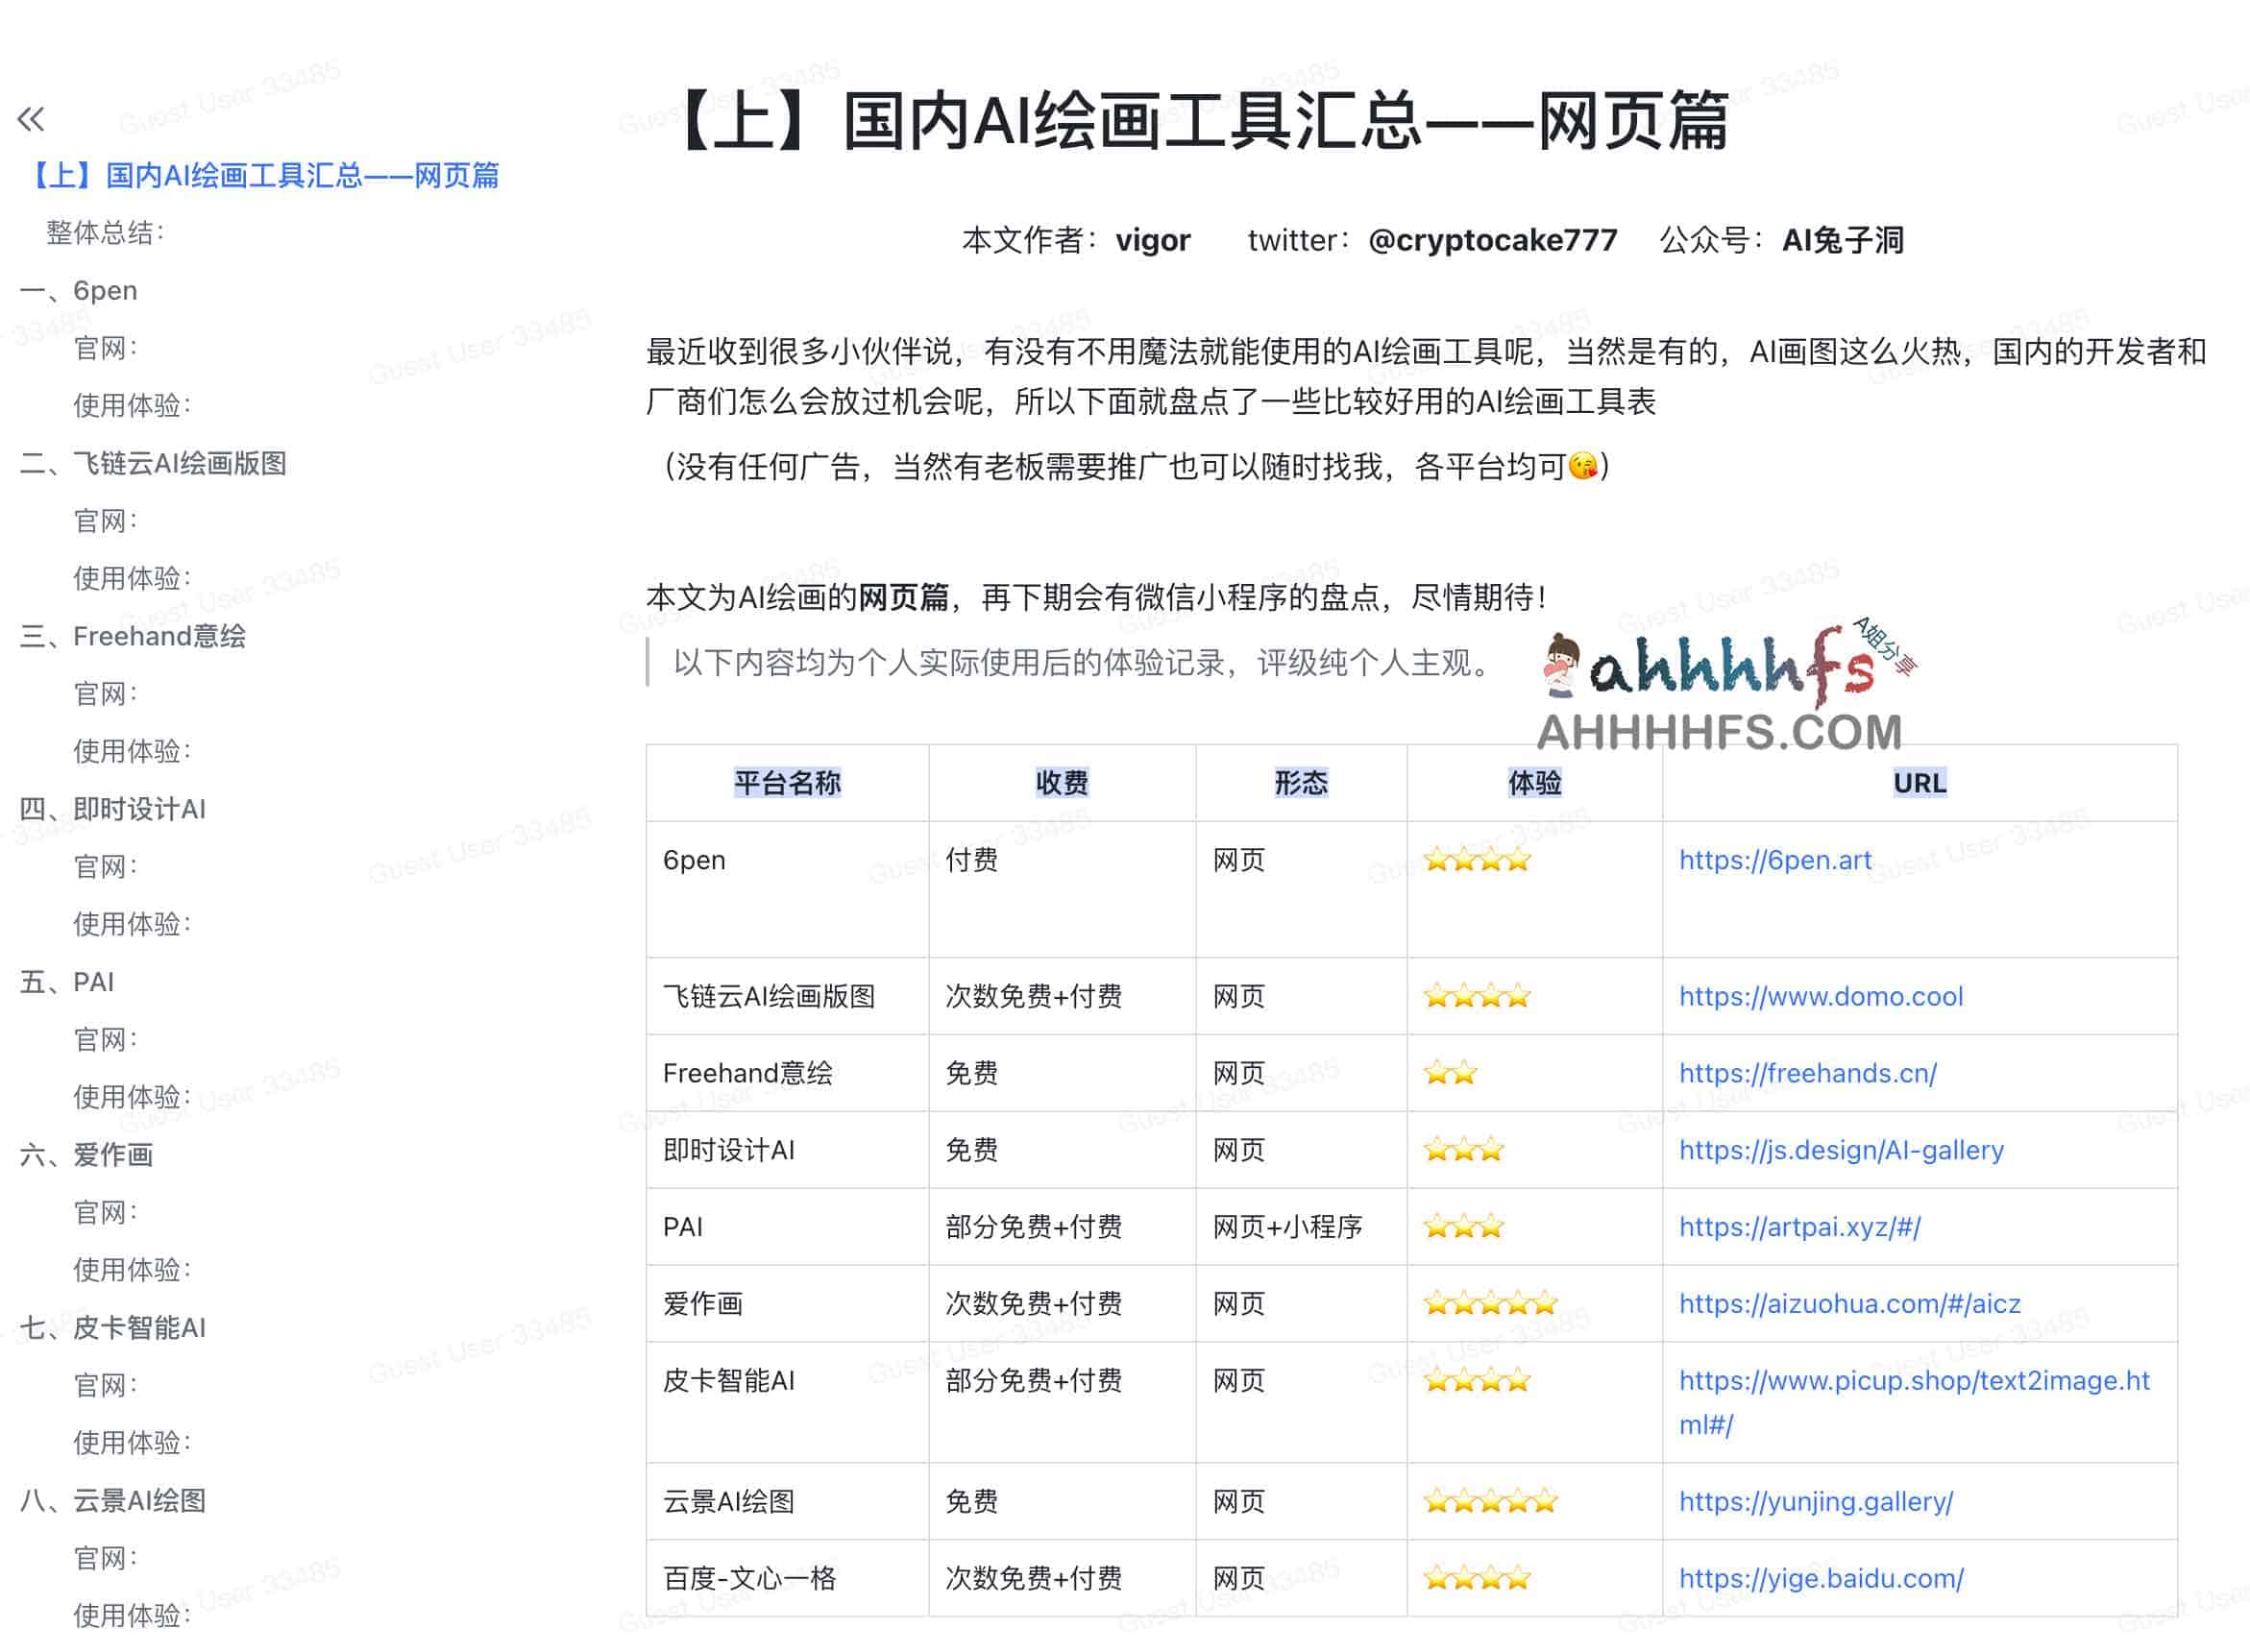The height and width of the screenshot is (1652, 2250).
Task: Open the https://www.domo.cool link
Action: tap(1821, 996)
